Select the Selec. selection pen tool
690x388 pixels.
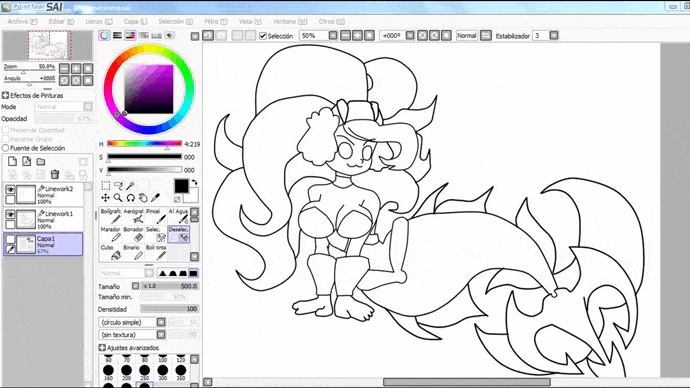click(156, 234)
